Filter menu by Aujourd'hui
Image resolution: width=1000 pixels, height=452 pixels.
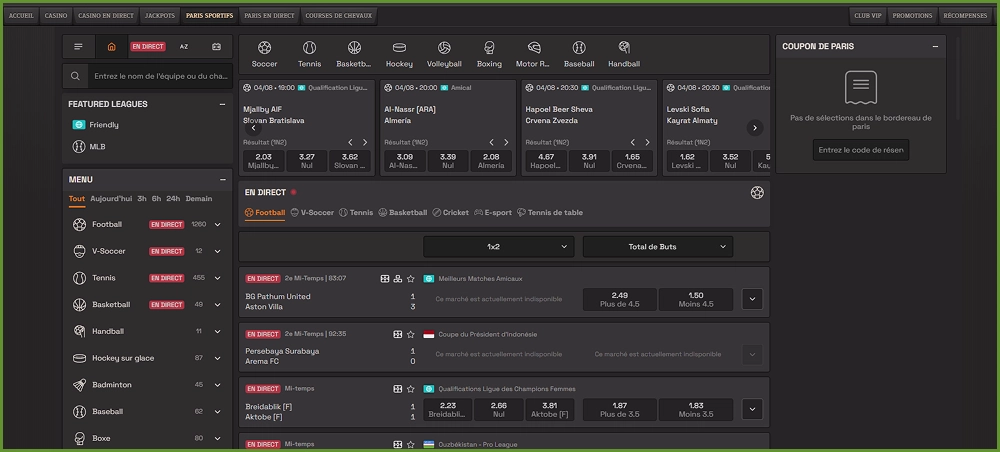[111, 199]
